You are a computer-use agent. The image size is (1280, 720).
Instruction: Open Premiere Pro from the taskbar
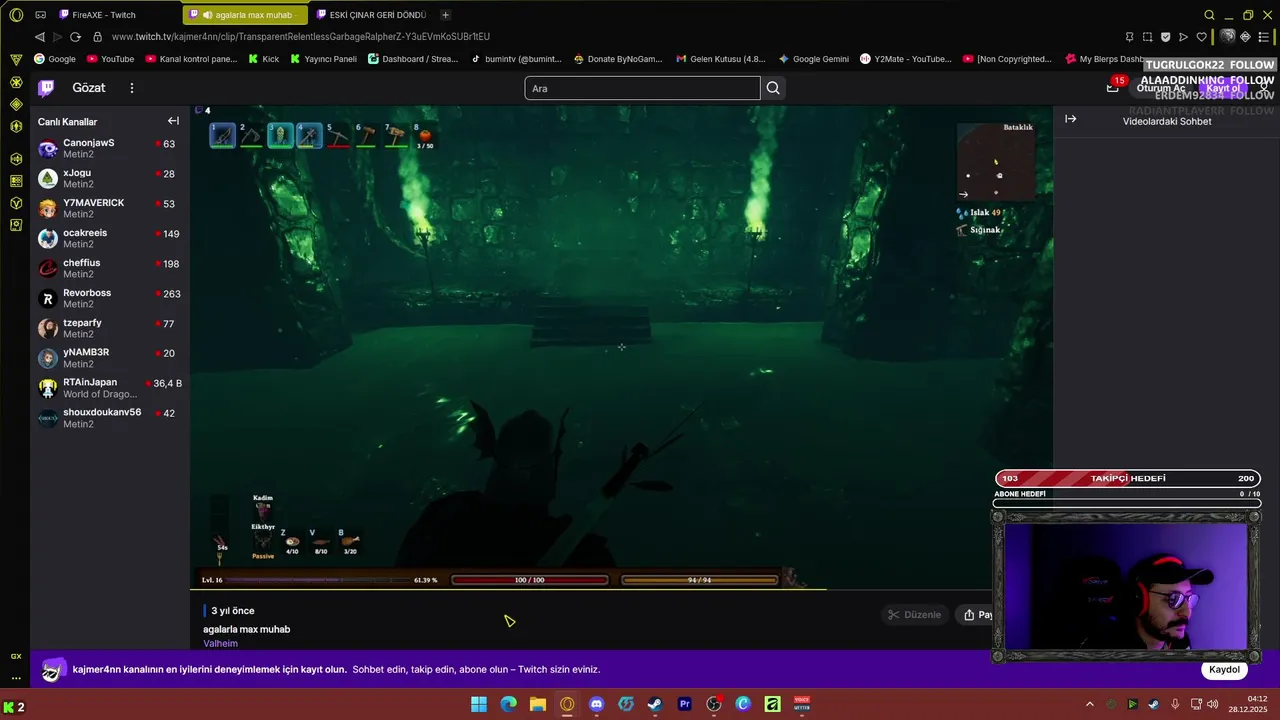[x=685, y=704]
